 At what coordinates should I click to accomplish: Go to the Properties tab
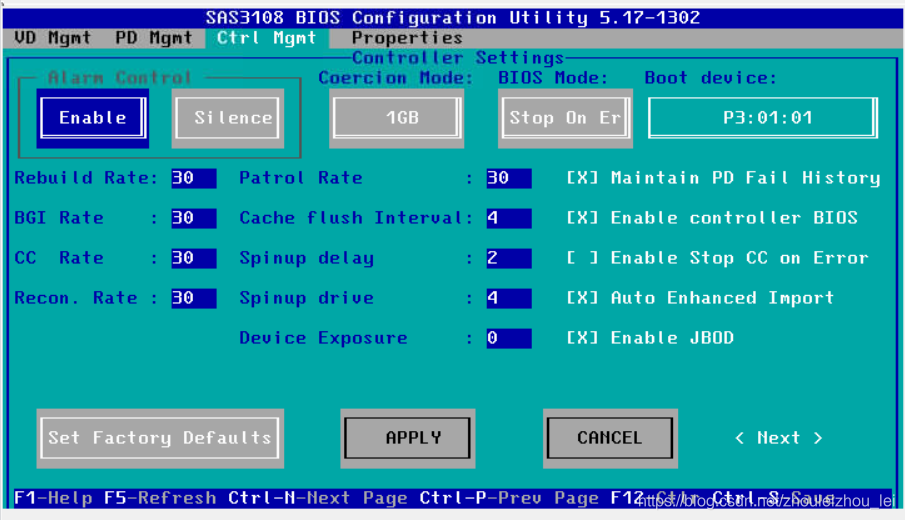pos(407,38)
